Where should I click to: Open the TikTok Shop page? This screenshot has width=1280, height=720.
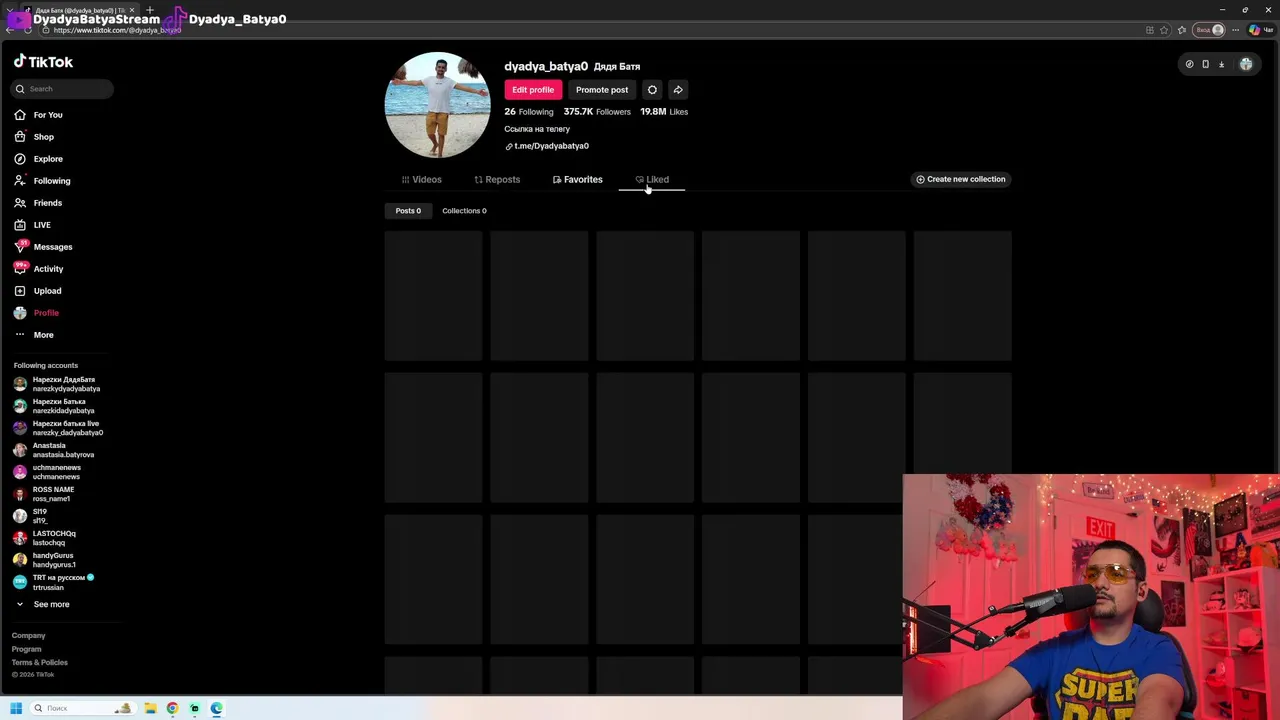coord(34,137)
